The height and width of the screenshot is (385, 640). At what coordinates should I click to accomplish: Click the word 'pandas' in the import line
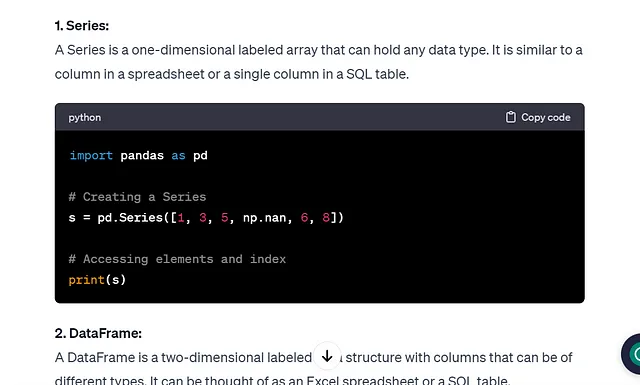click(142, 156)
